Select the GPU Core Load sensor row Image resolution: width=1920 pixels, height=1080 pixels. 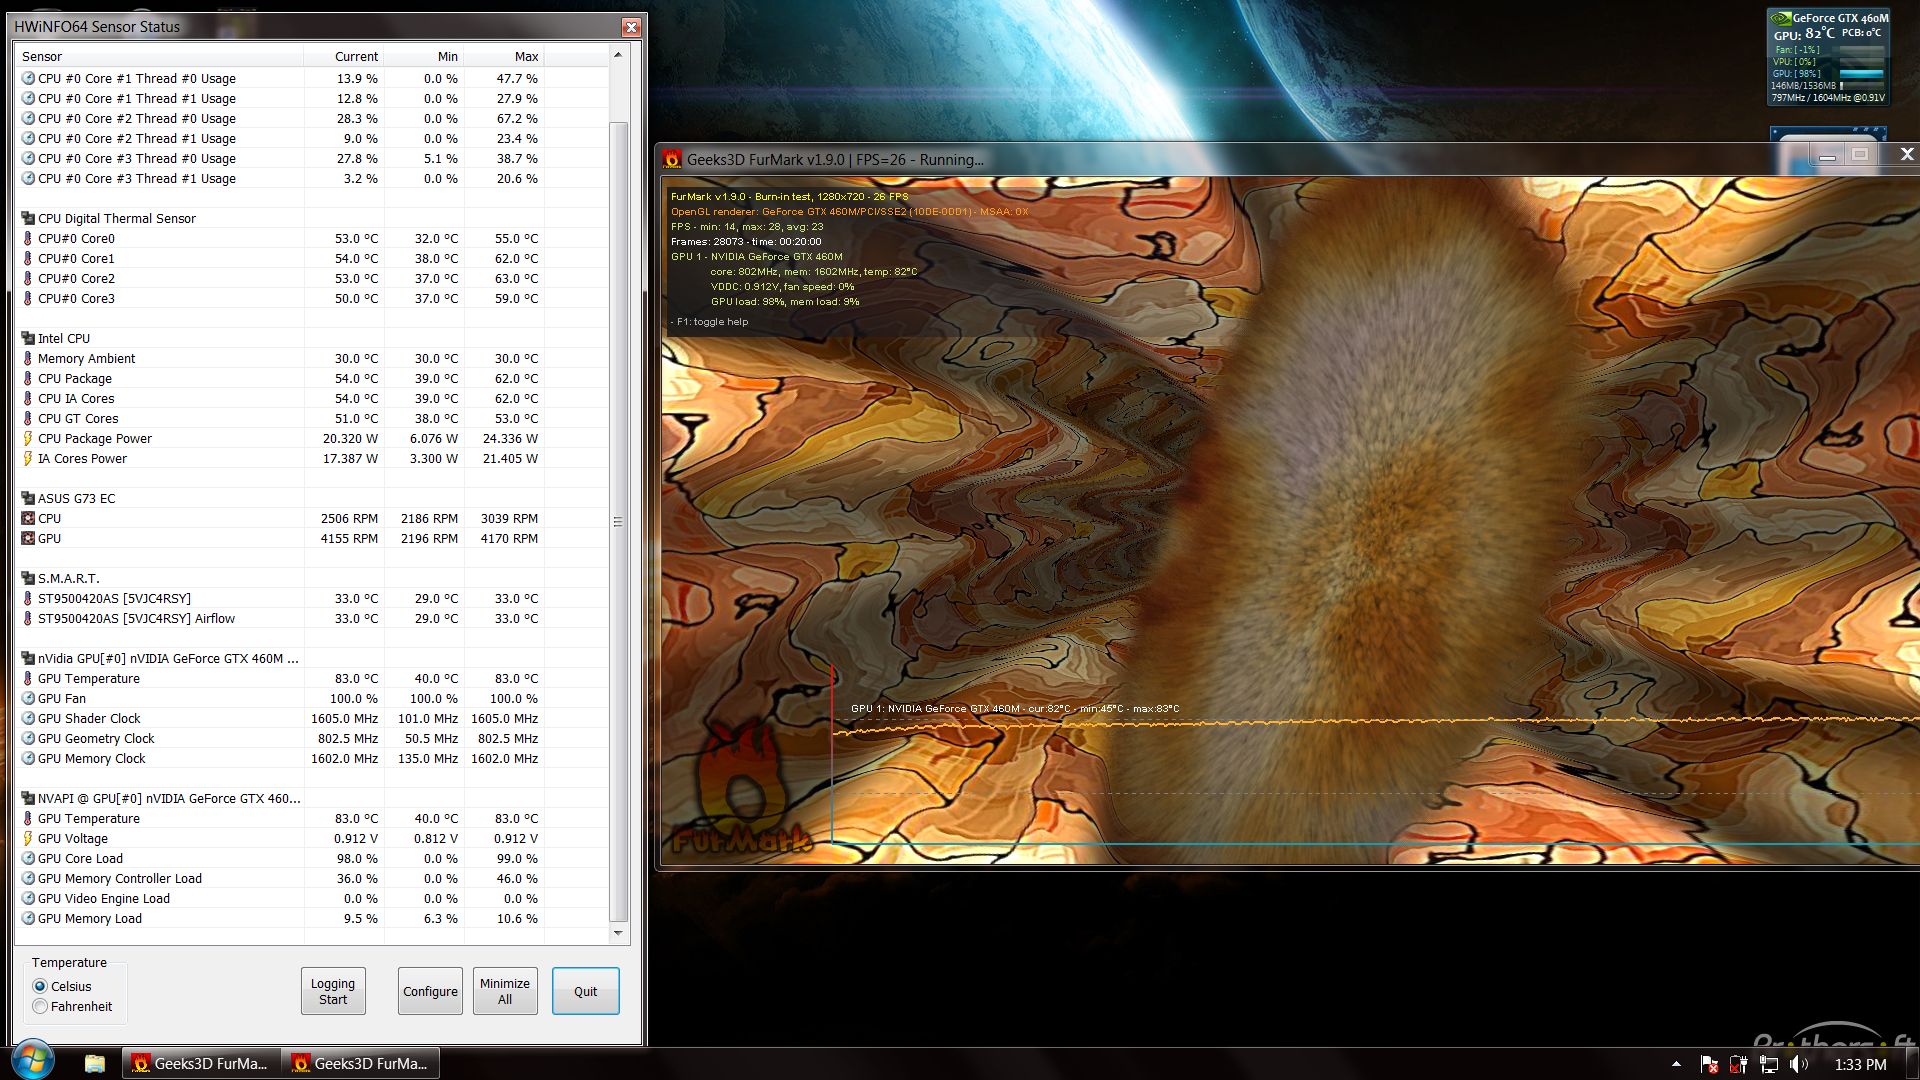coord(80,858)
